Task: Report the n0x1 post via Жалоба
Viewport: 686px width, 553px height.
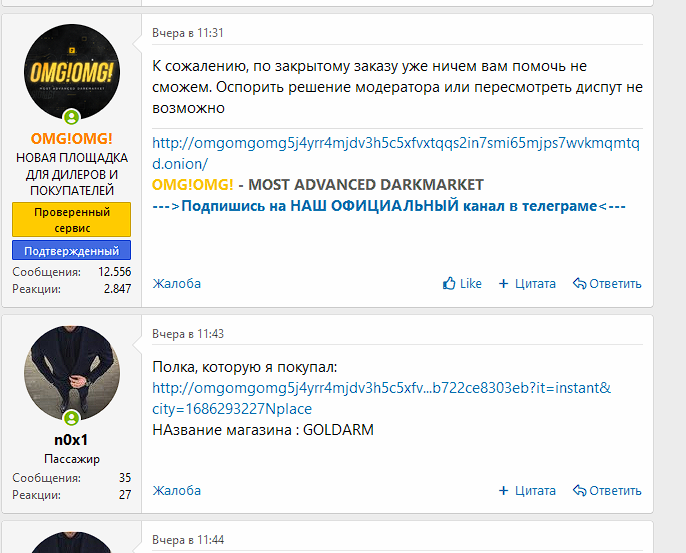Action: (x=176, y=491)
